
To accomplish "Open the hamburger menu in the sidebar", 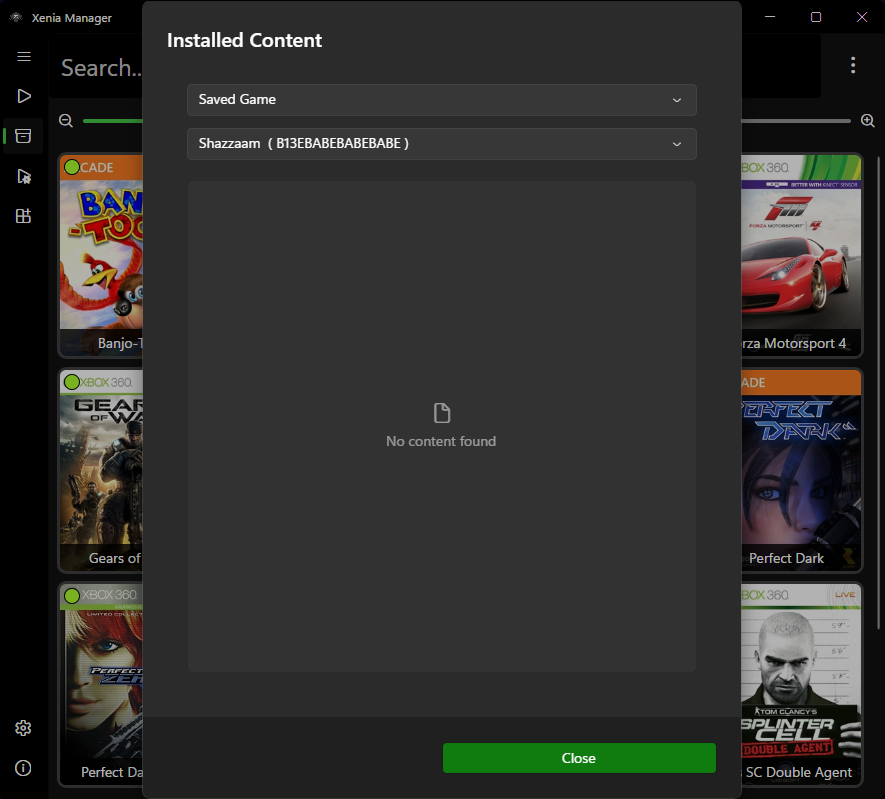I will coord(23,56).
